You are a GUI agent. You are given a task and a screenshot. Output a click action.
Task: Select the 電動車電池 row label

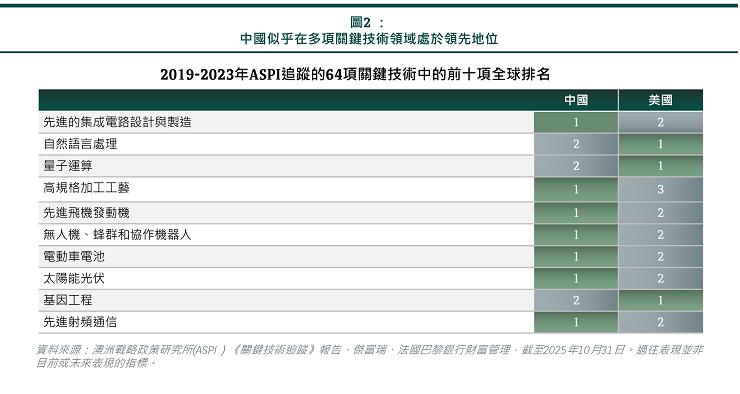[x=74, y=256]
